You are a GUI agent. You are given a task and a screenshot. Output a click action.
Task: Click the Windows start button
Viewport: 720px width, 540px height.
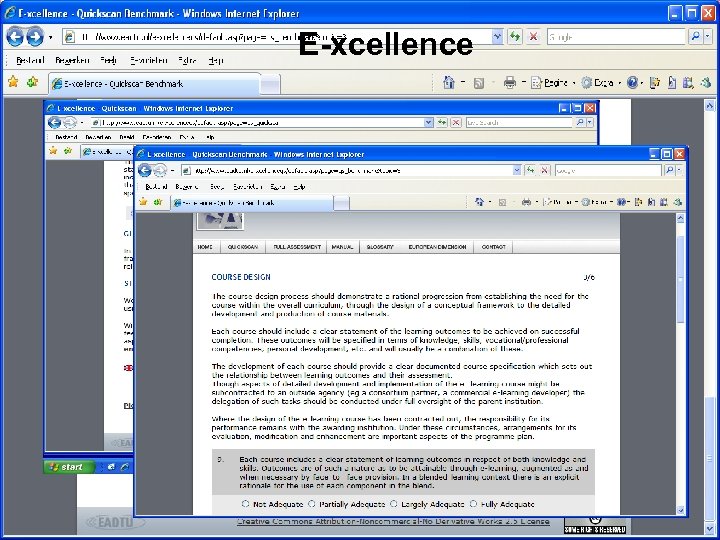click(x=70, y=467)
